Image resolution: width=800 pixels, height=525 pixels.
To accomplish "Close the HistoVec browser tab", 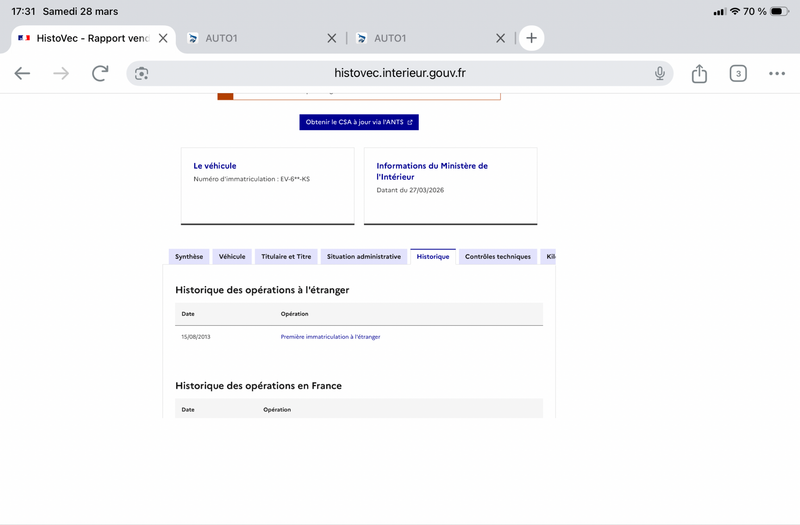I will click(x=163, y=38).
